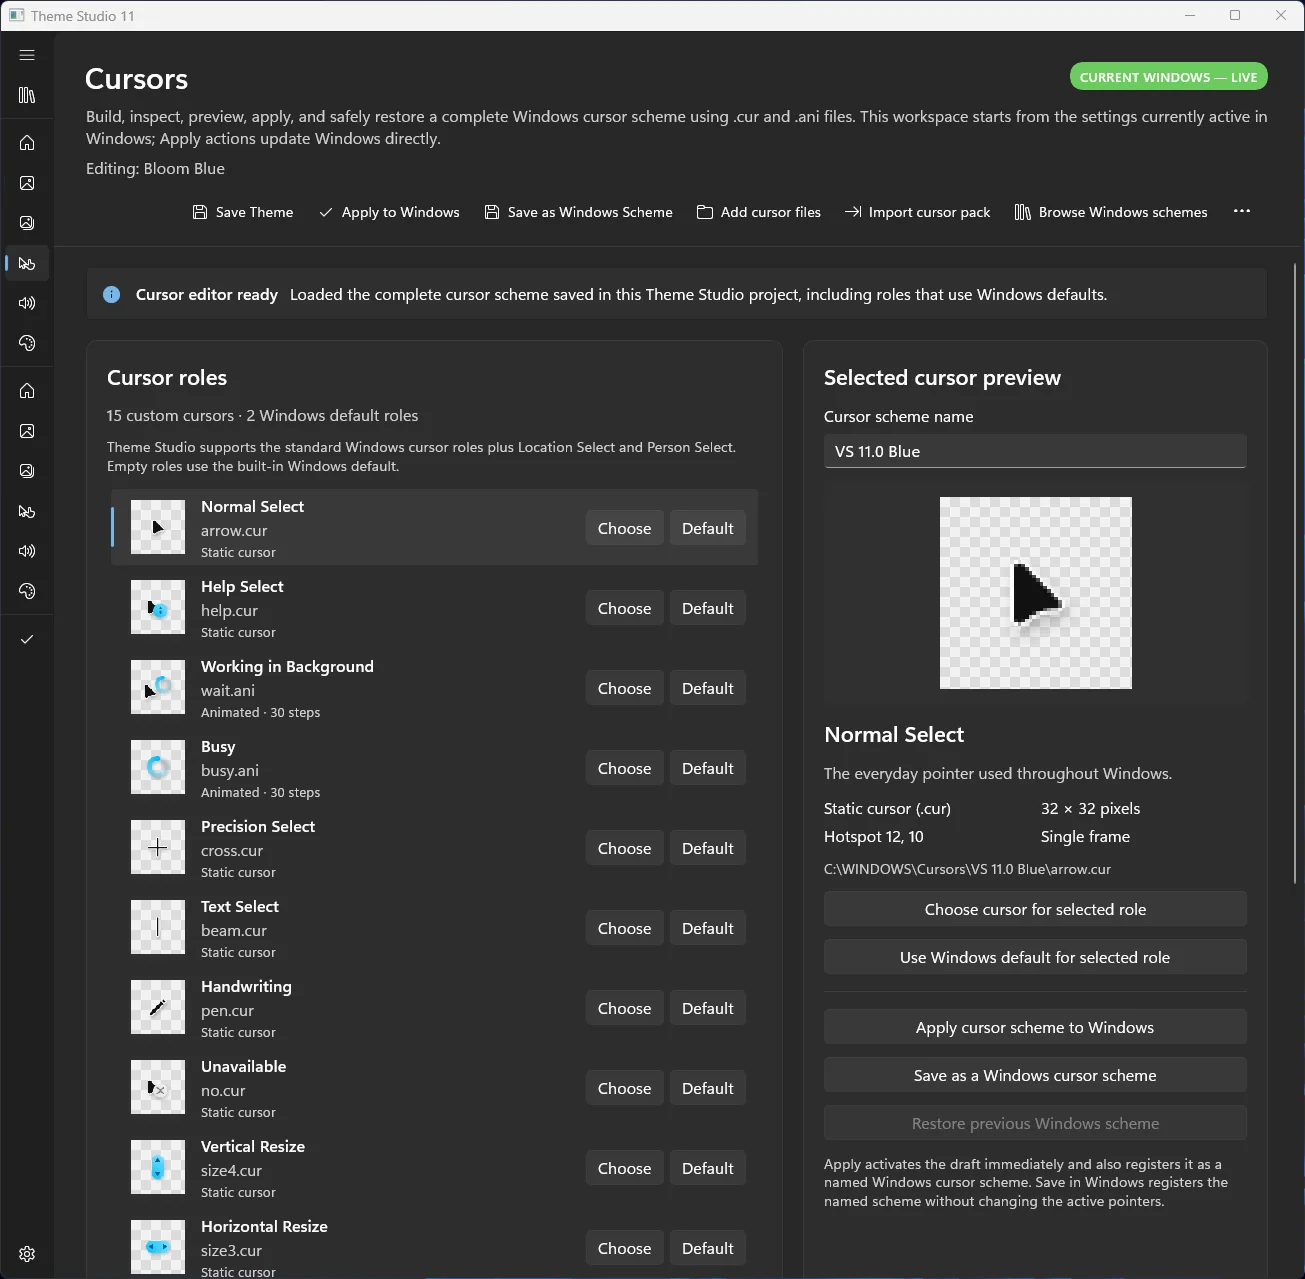
Task: Reset Handwriting to Default
Action: 707,1008
